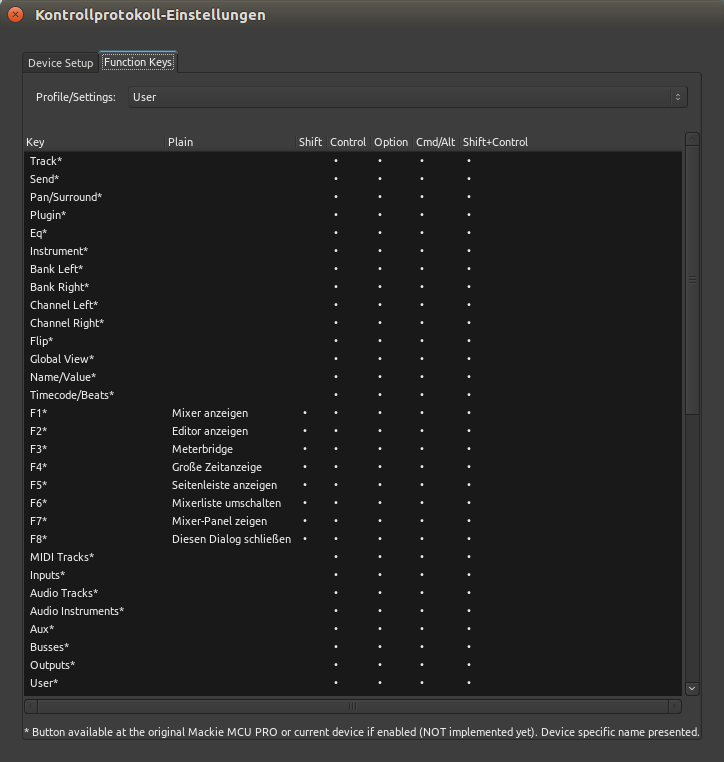The height and width of the screenshot is (762, 724).
Task: Select the Audio Instruments* row
Action: (x=353, y=611)
